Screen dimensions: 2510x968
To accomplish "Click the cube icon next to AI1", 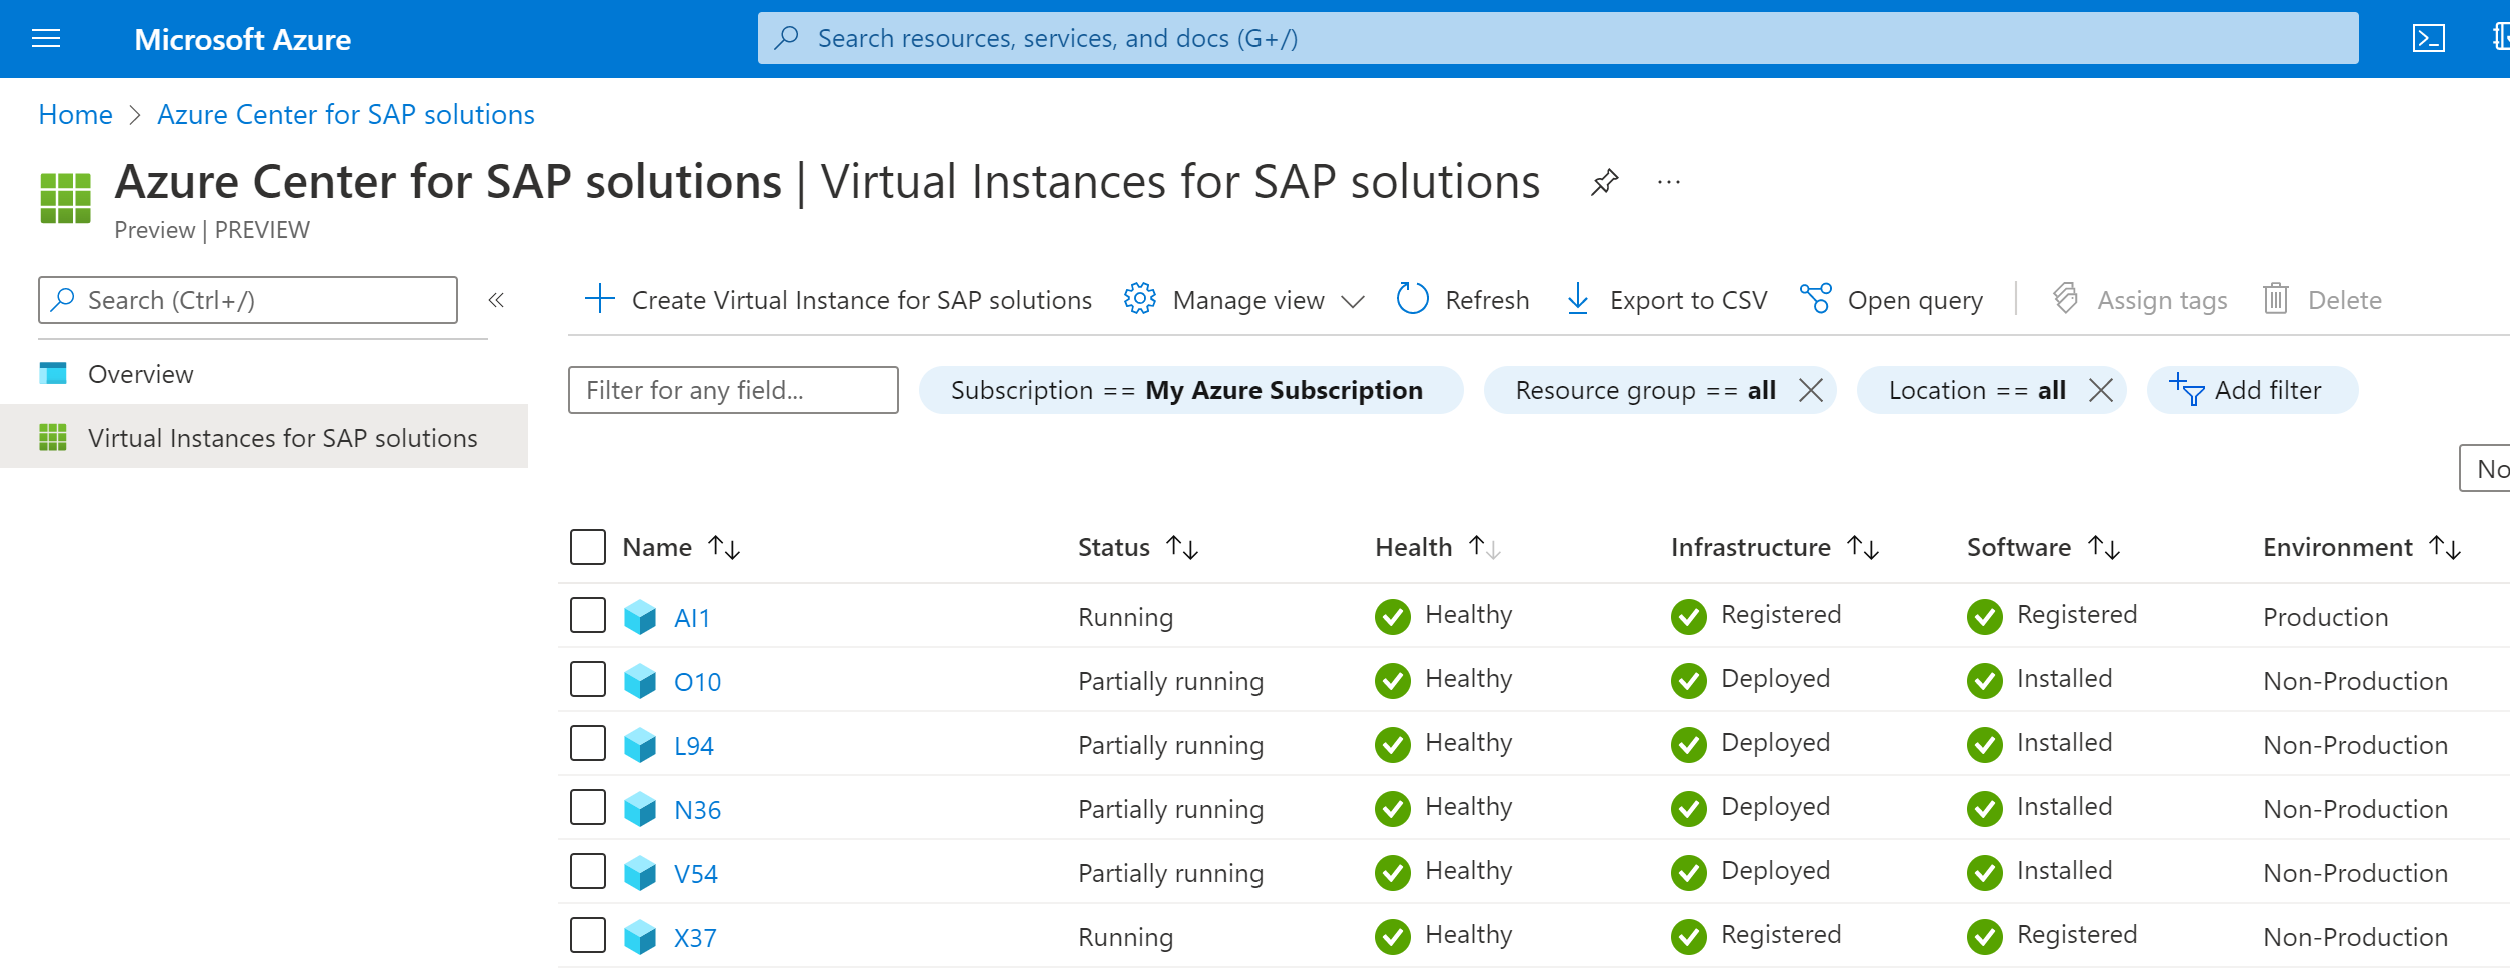I will click(640, 617).
